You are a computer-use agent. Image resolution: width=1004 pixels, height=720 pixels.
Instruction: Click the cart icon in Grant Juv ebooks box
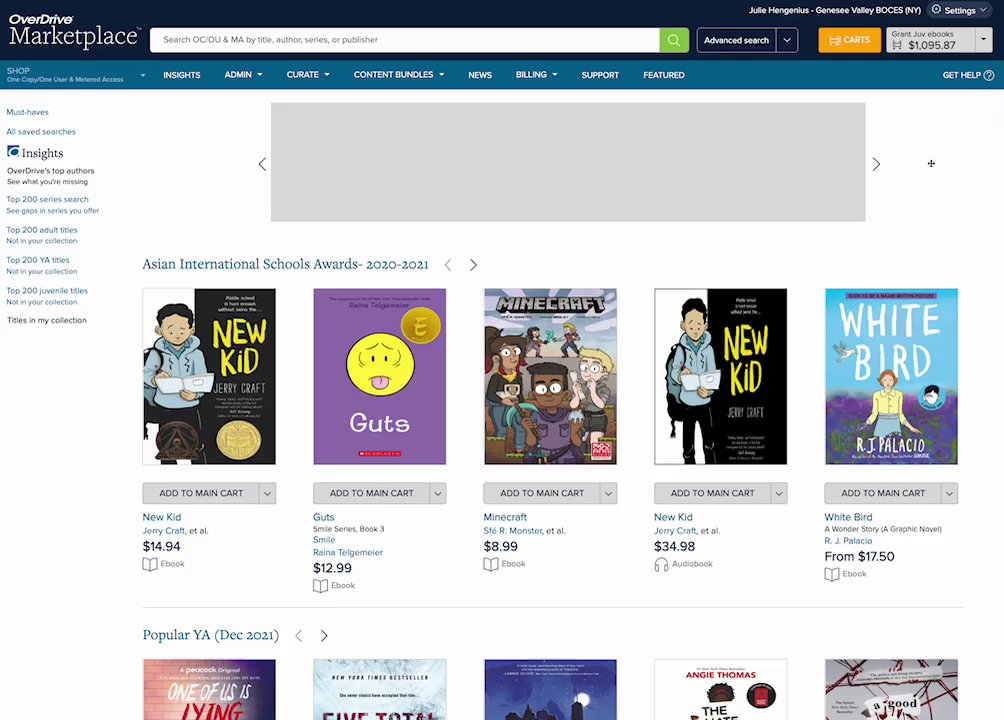coord(897,45)
